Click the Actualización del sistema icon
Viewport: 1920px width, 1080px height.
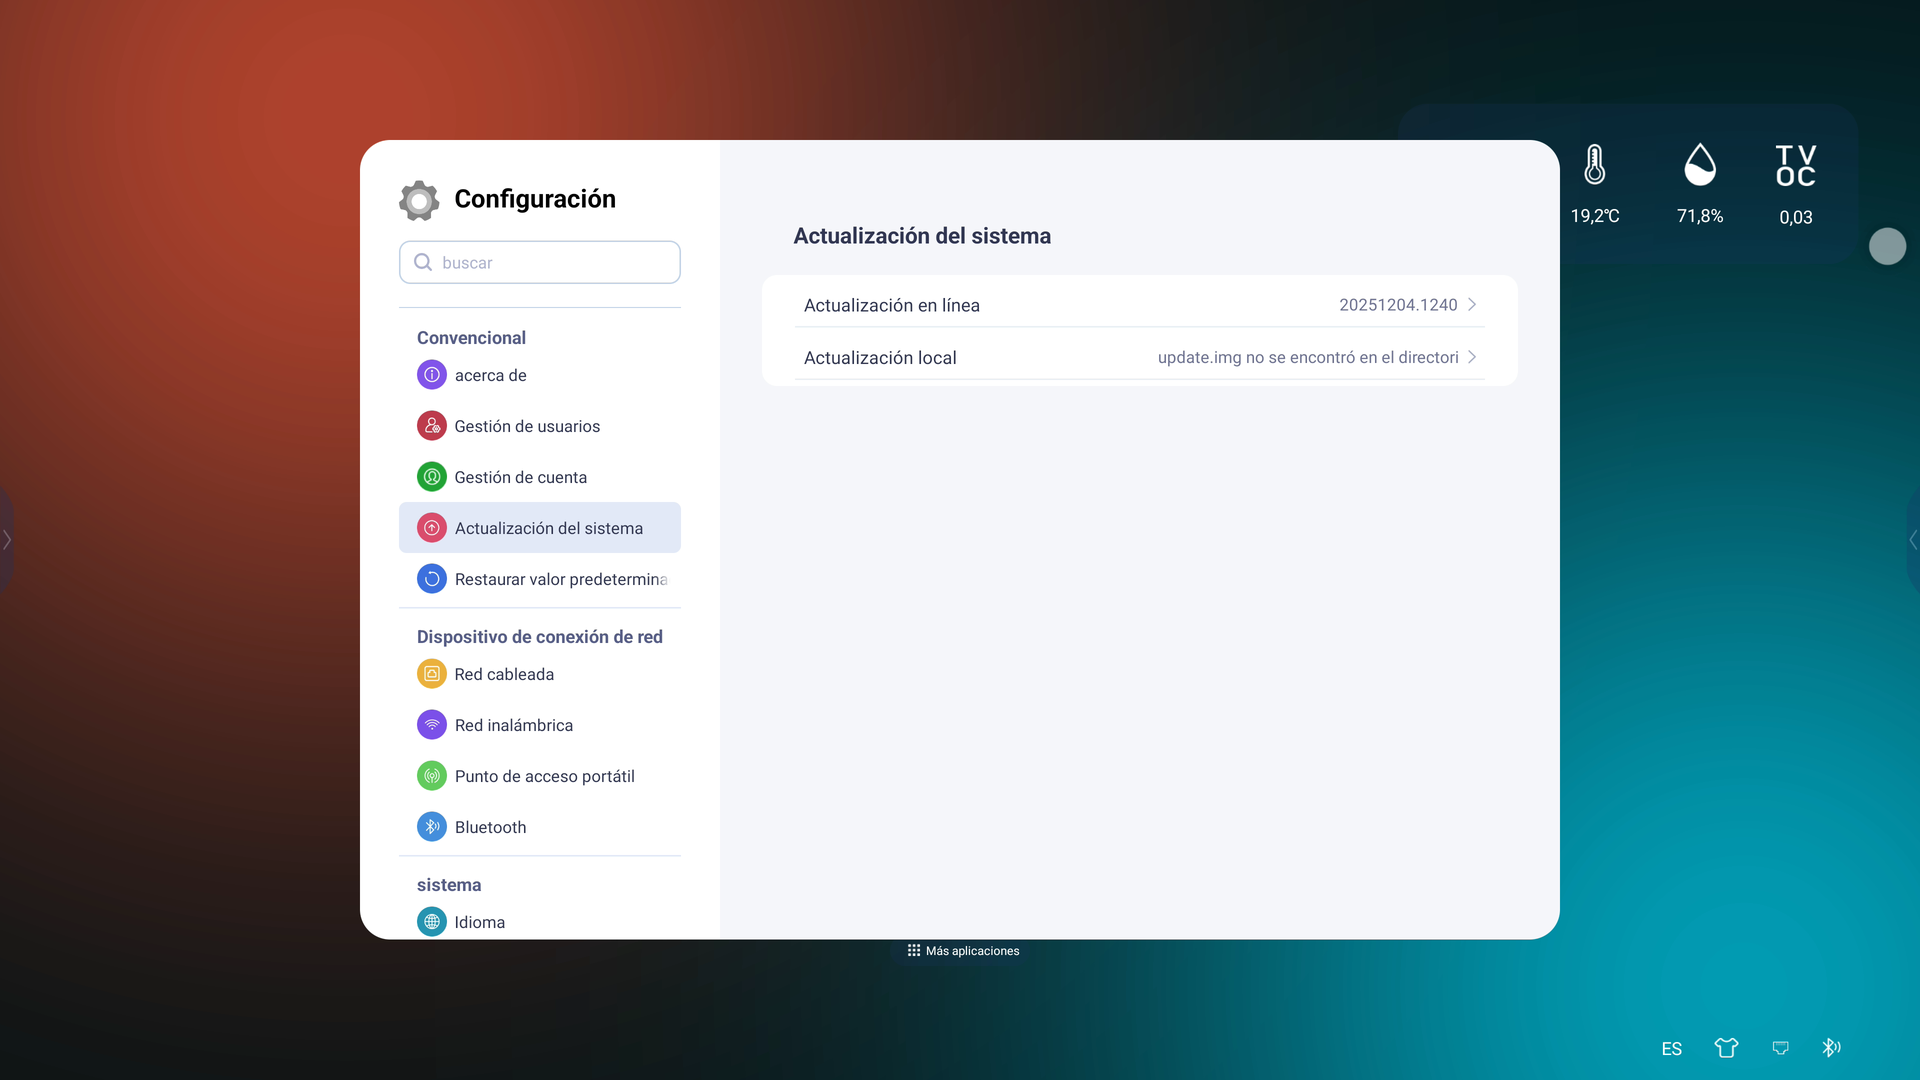[x=432, y=528]
